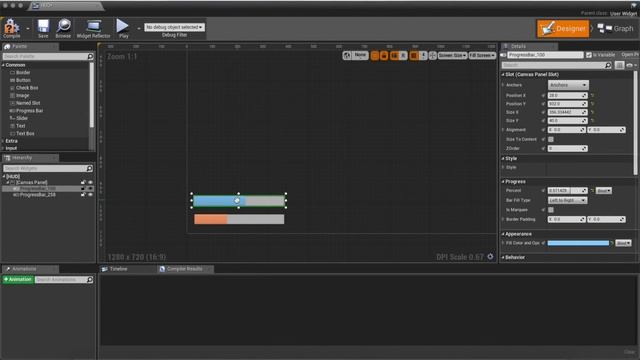Click the Play toolbar button
The width and height of the screenshot is (640, 360).
click(x=123, y=28)
